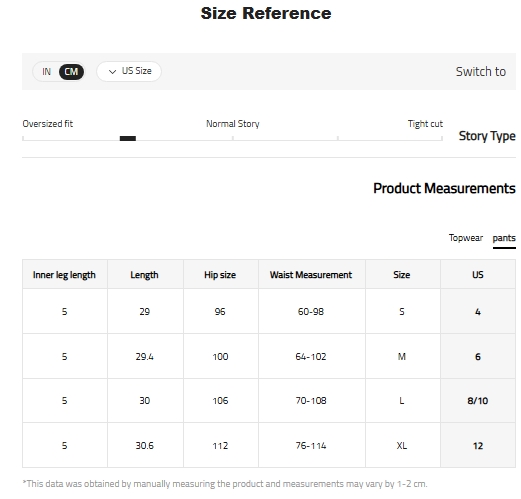The width and height of the screenshot is (521, 499).
Task: Click the M size cell
Action: point(402,356)
